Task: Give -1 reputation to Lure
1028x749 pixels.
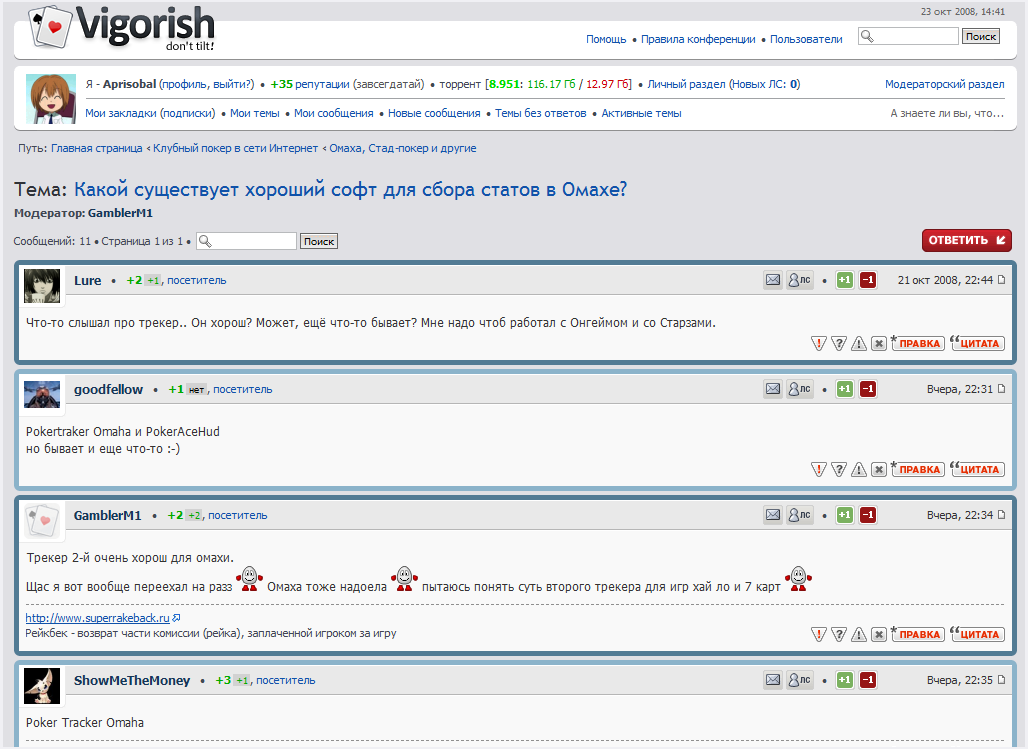Action: coord(868,280)
